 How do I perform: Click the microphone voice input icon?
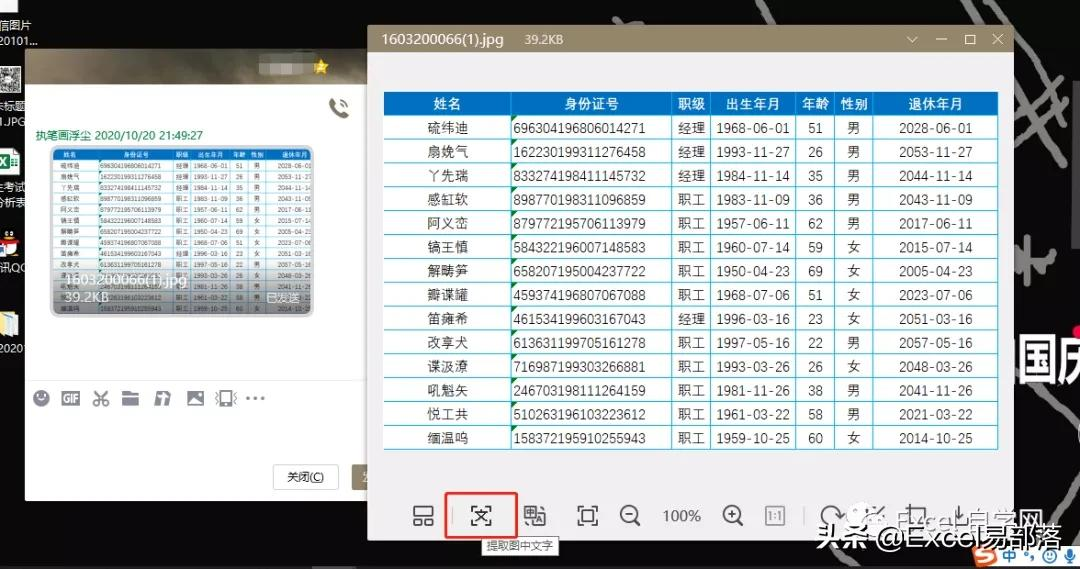1070,555
